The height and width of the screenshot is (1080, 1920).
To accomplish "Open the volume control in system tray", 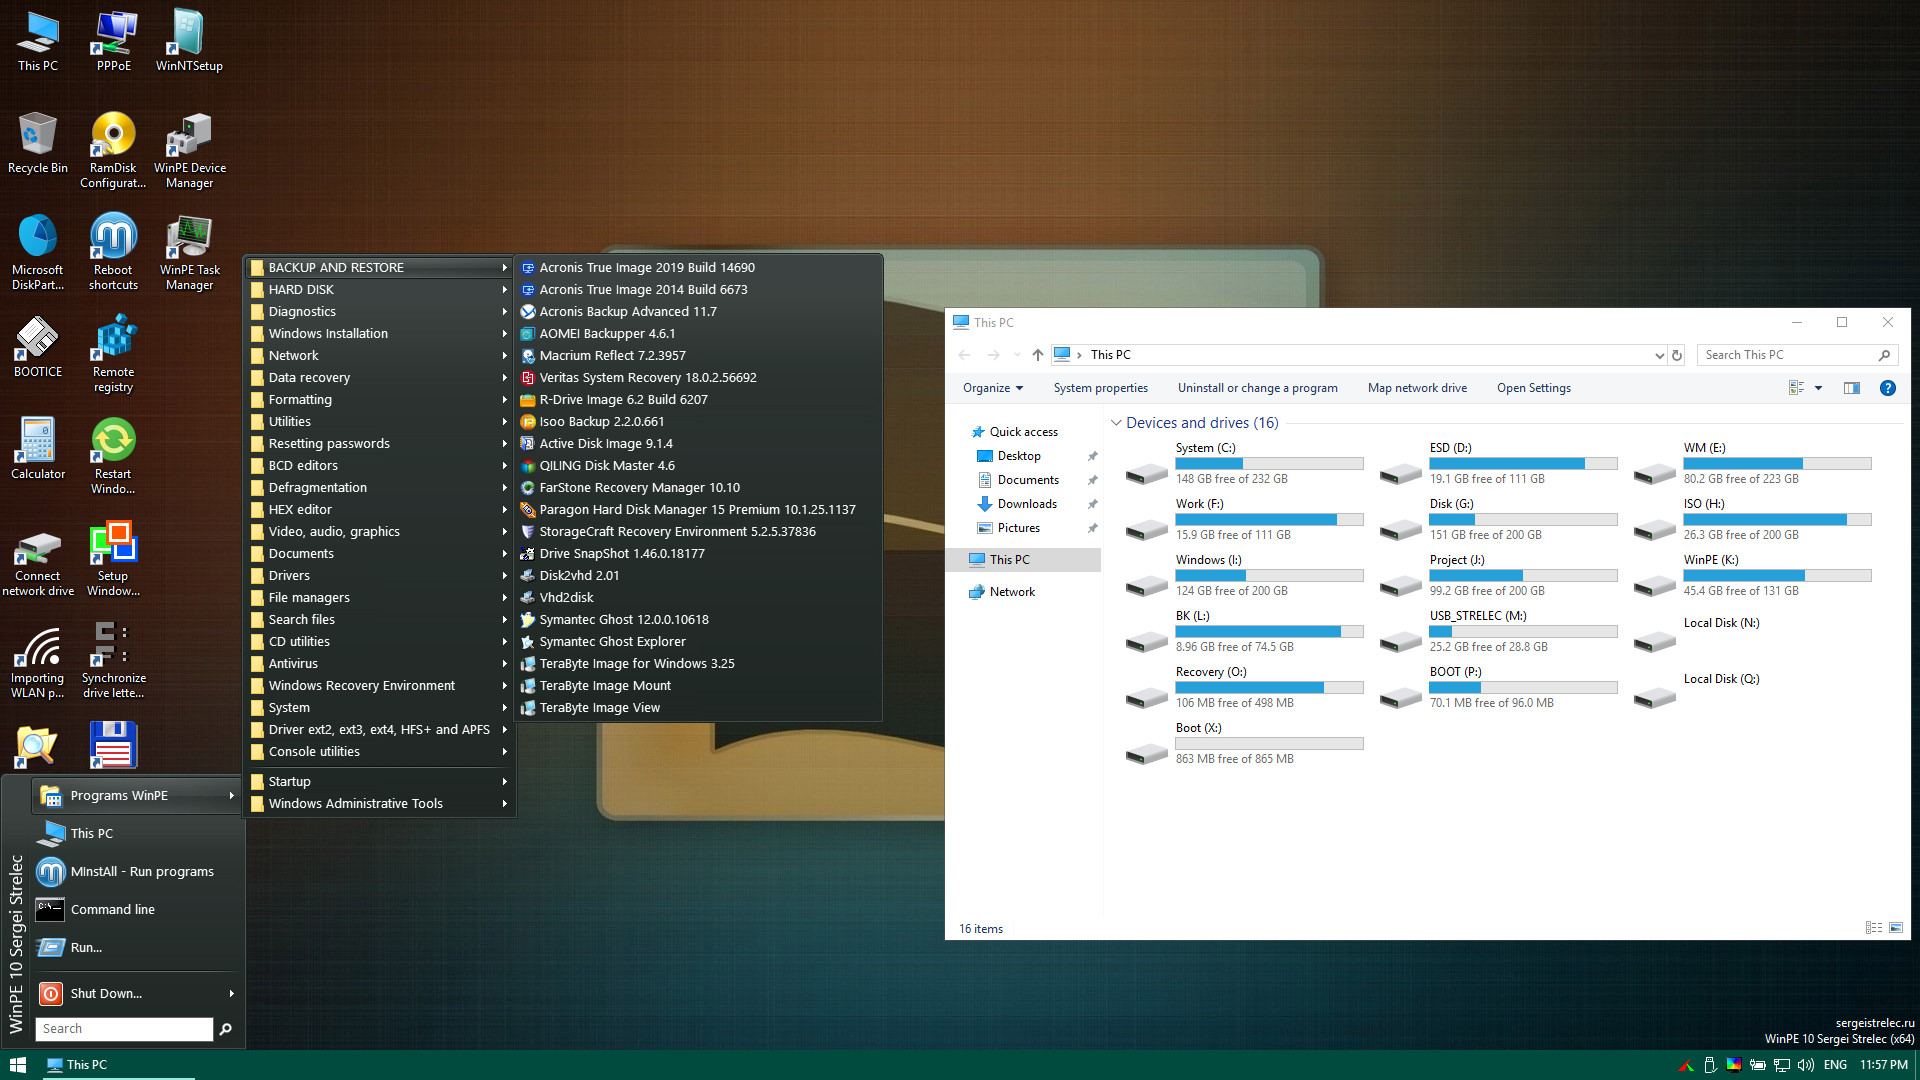I will pos(1805,1065).
